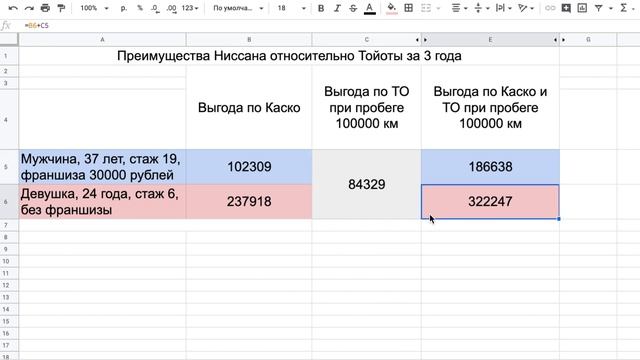The width and height of the screenshot is (640, 360).
Task: Open the fill color picker
Action: tap(391, 8)
